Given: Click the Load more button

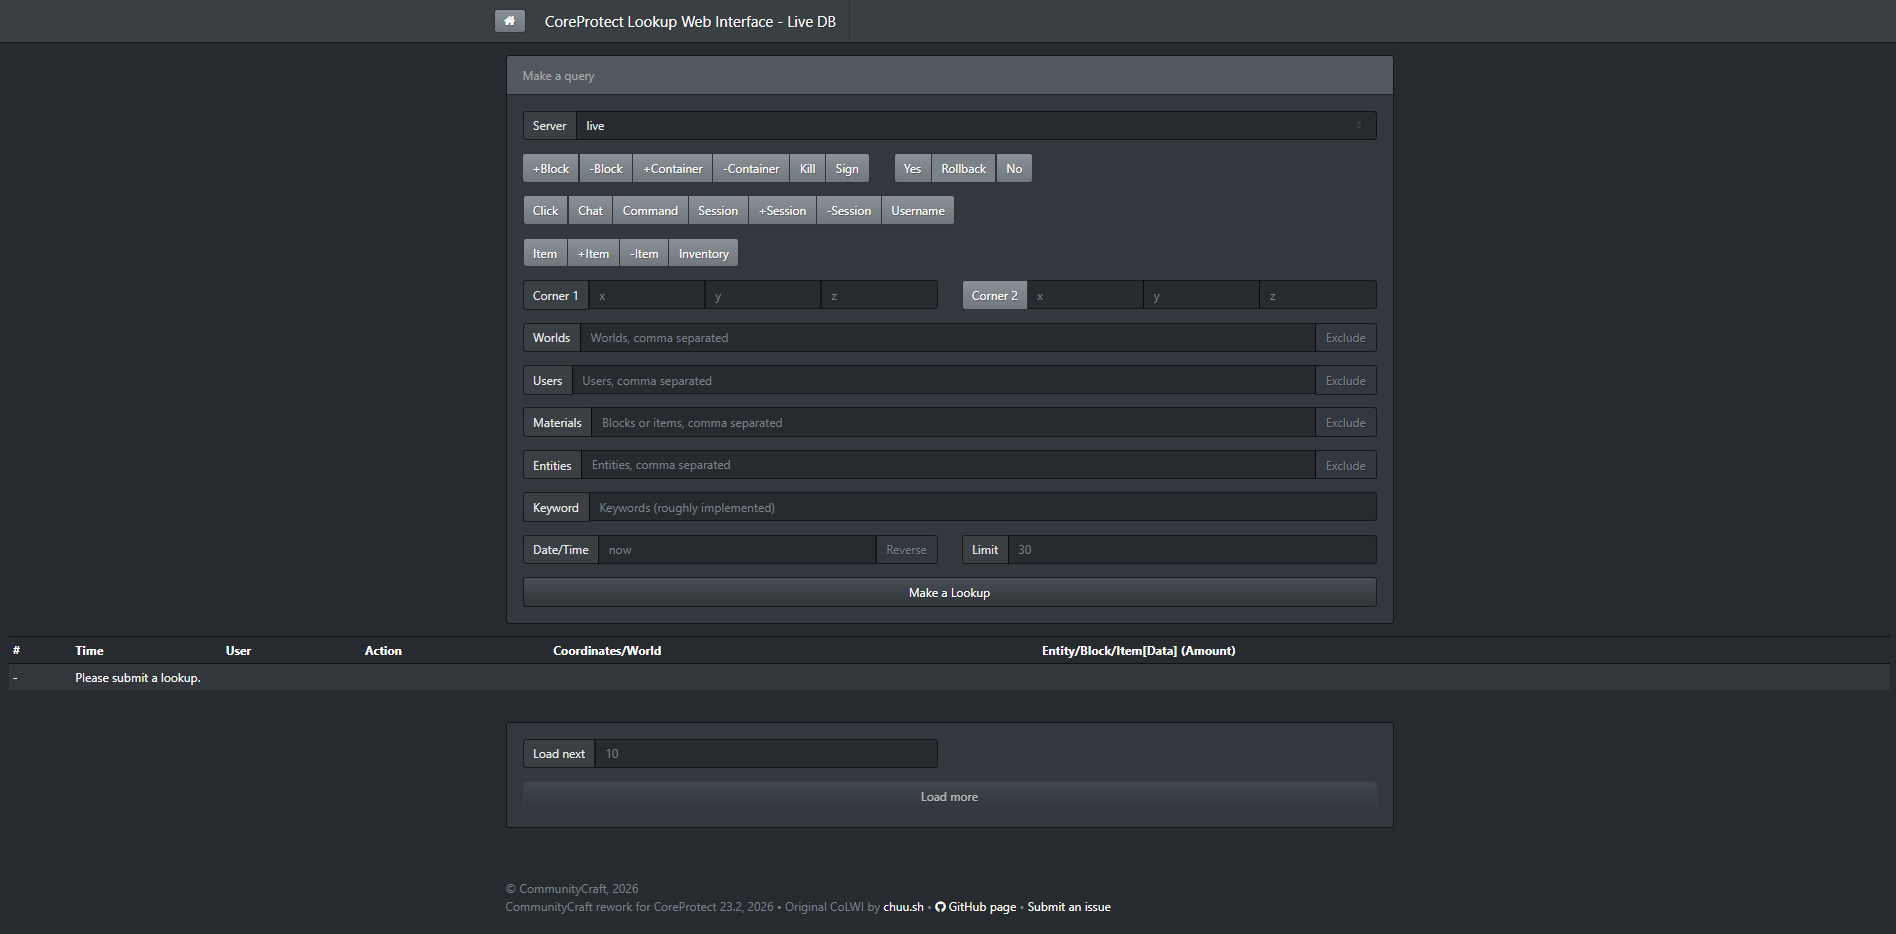Looking at the screenshot, I should tap(949, 797).
